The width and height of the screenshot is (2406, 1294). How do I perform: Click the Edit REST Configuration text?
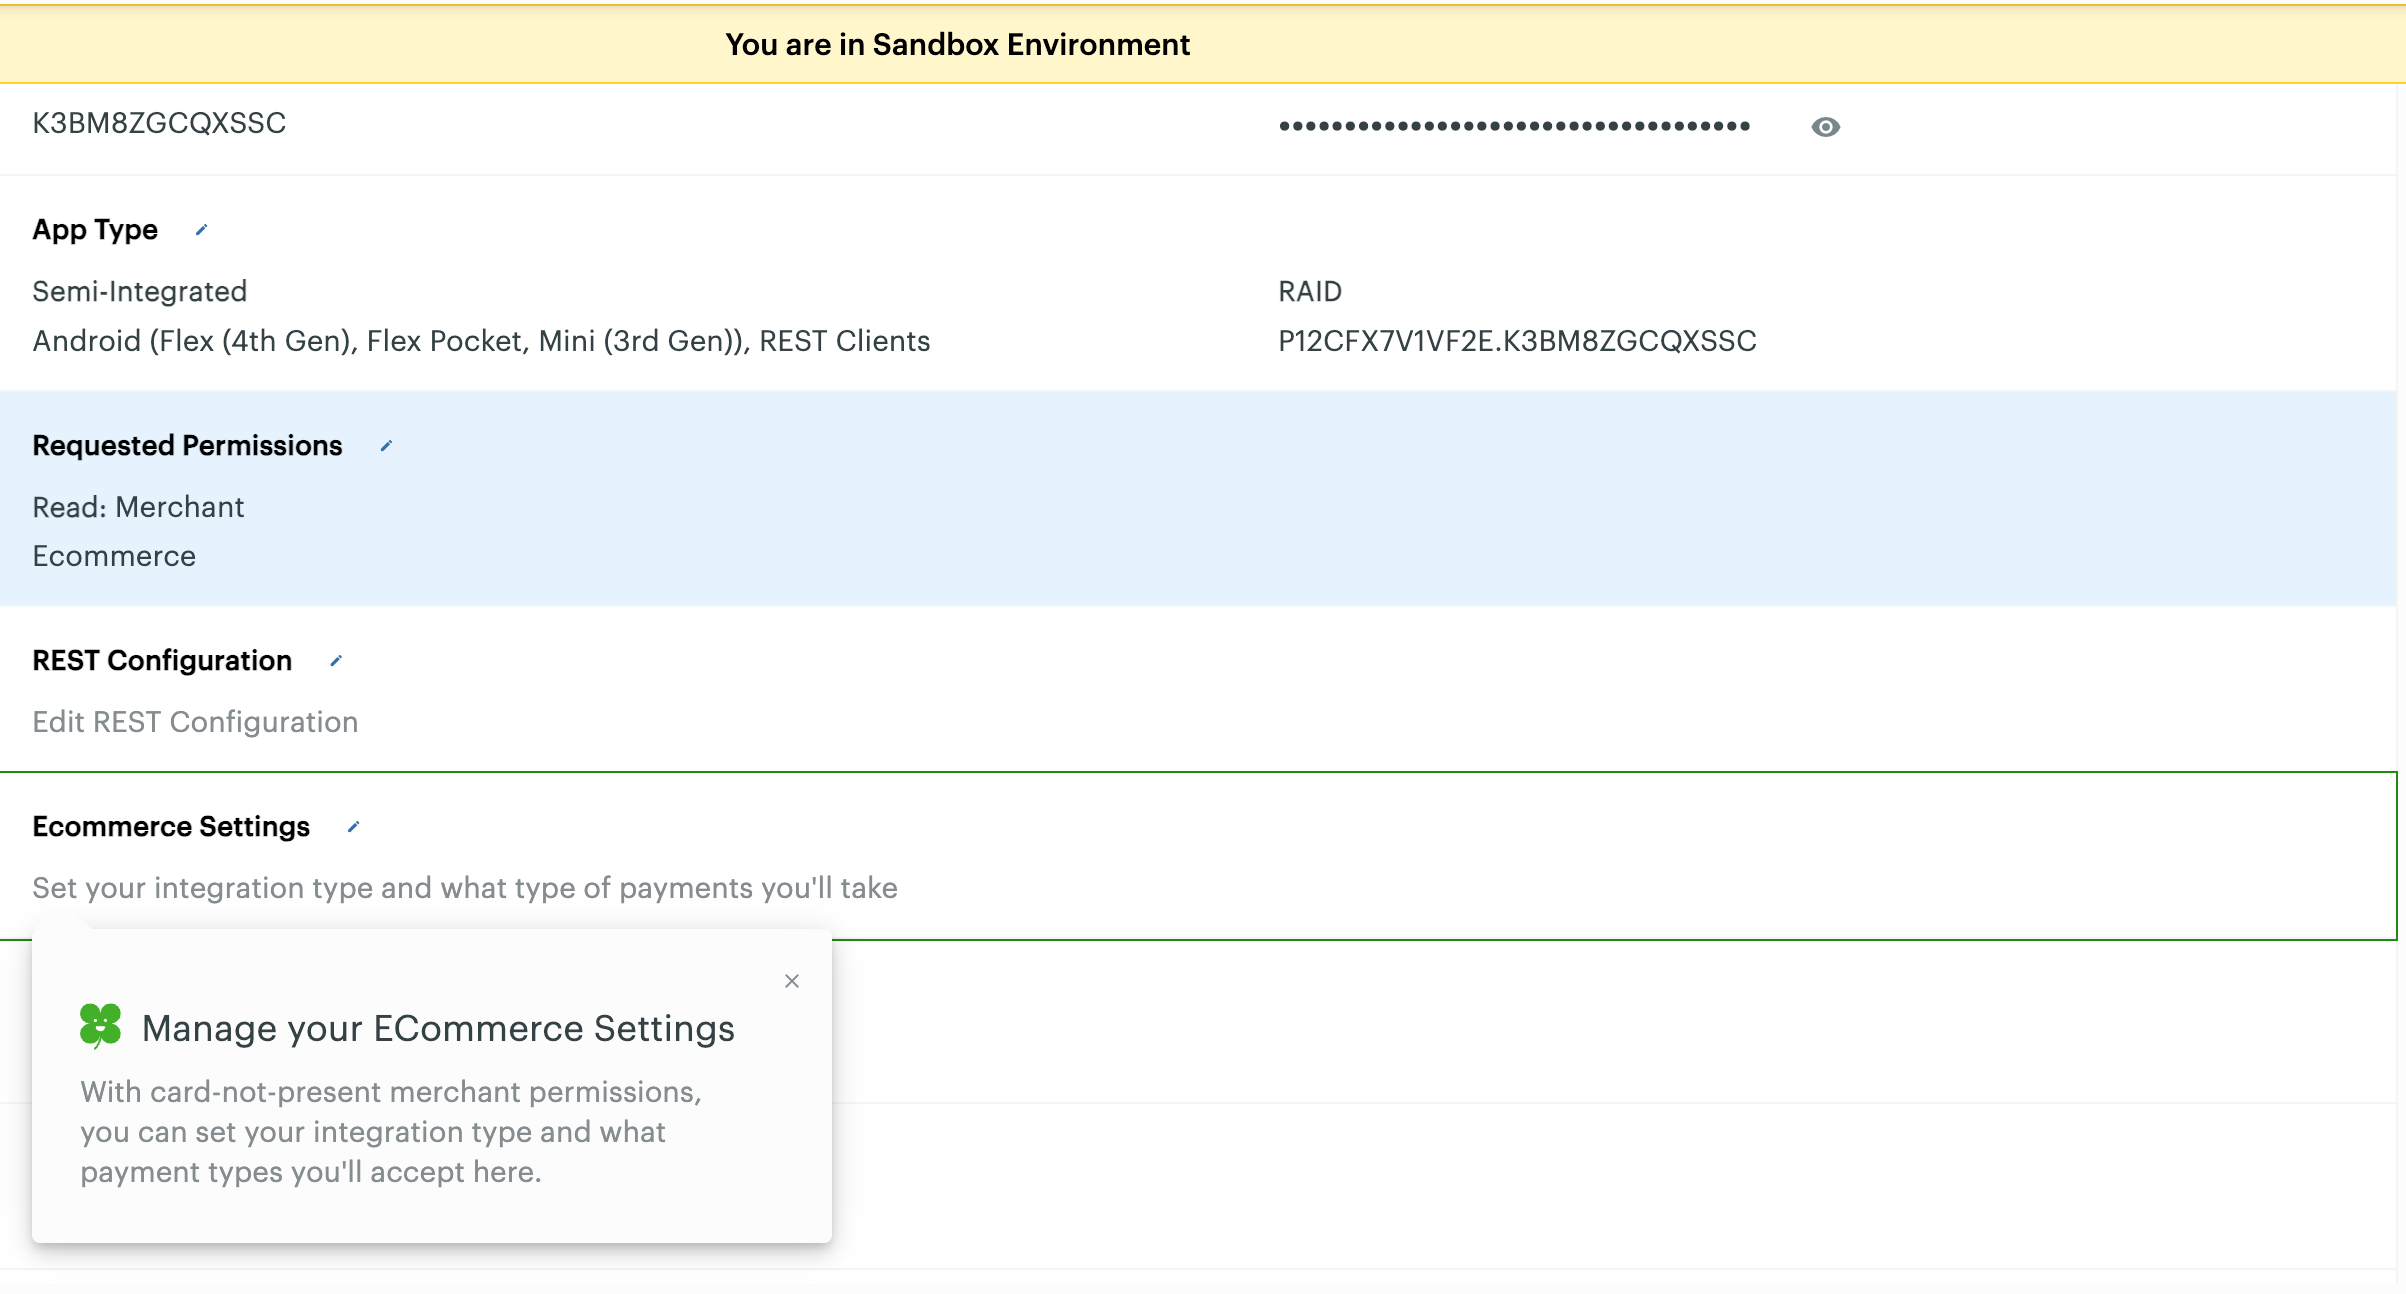pos(195,722)
